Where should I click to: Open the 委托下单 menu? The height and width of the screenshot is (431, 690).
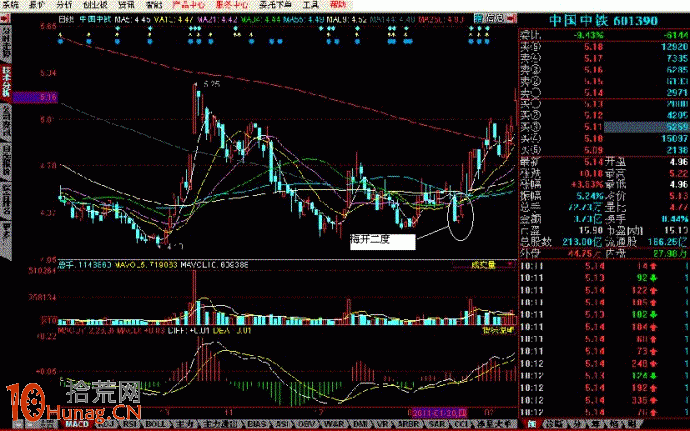(x=275, y=5)
